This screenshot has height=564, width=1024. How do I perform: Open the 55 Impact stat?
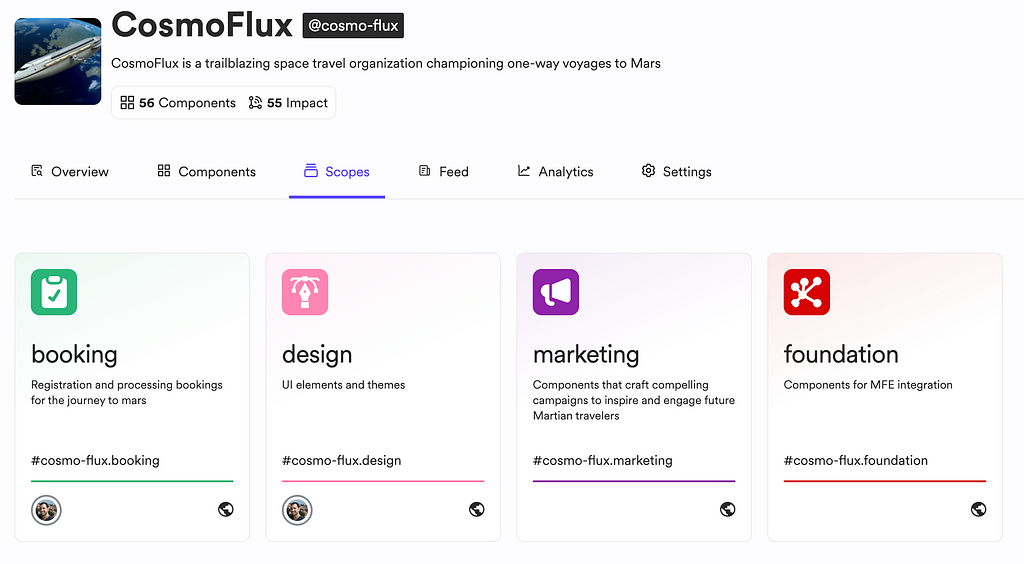click(288, 102)
